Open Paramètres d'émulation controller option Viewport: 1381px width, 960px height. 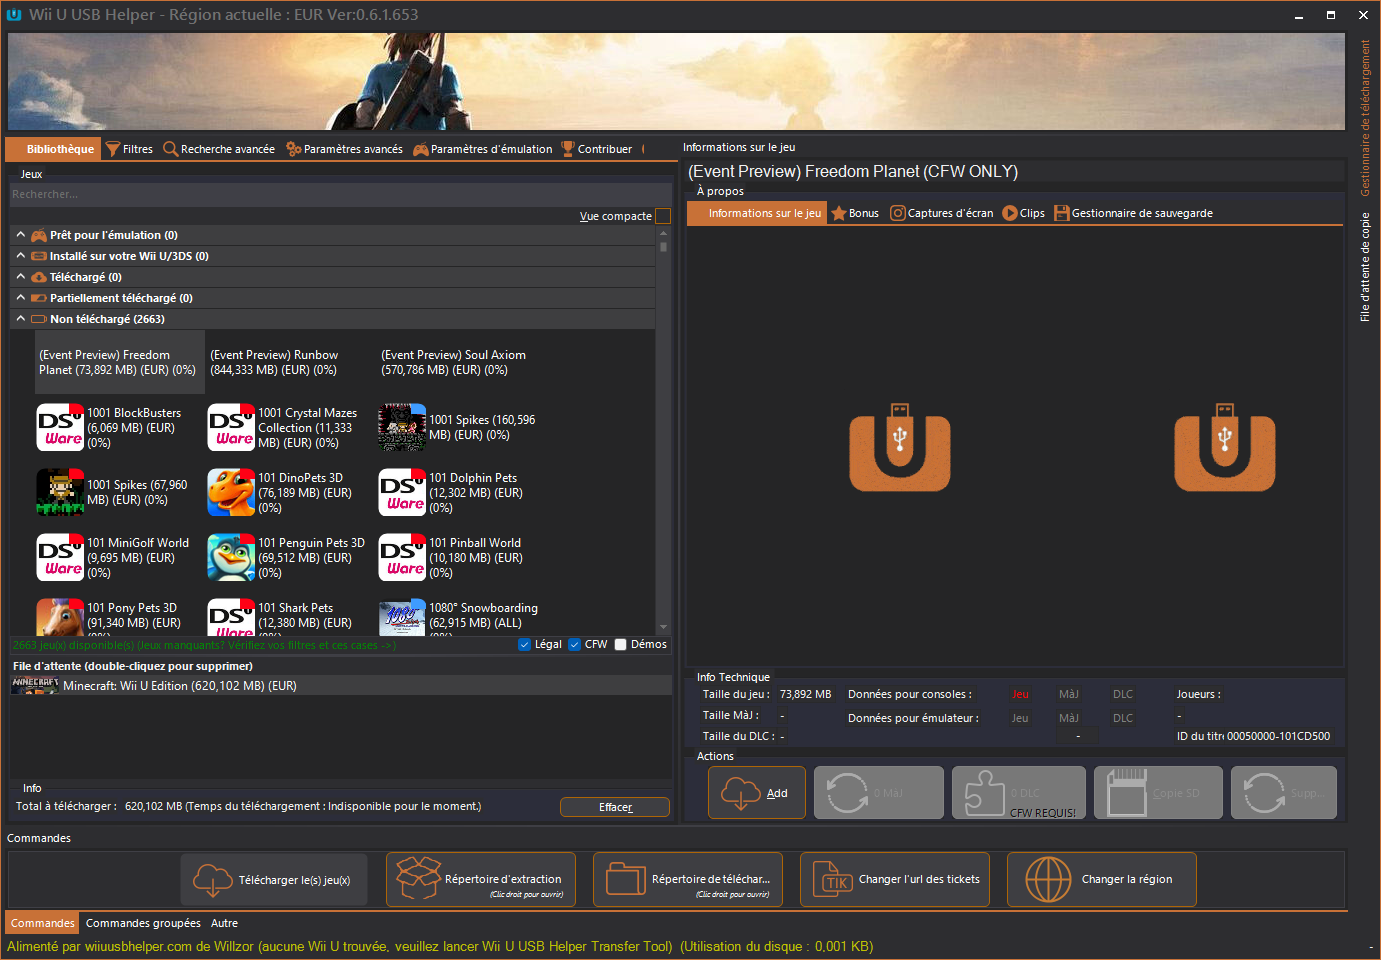click(x=483, y=149)
